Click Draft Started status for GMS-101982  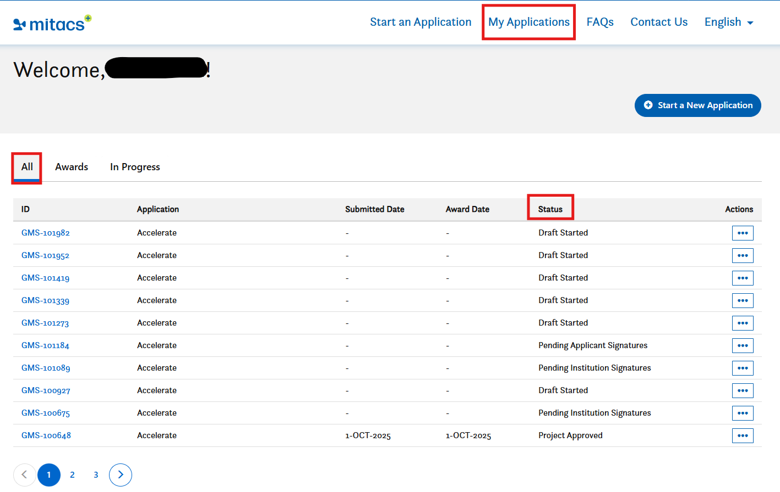563,233
